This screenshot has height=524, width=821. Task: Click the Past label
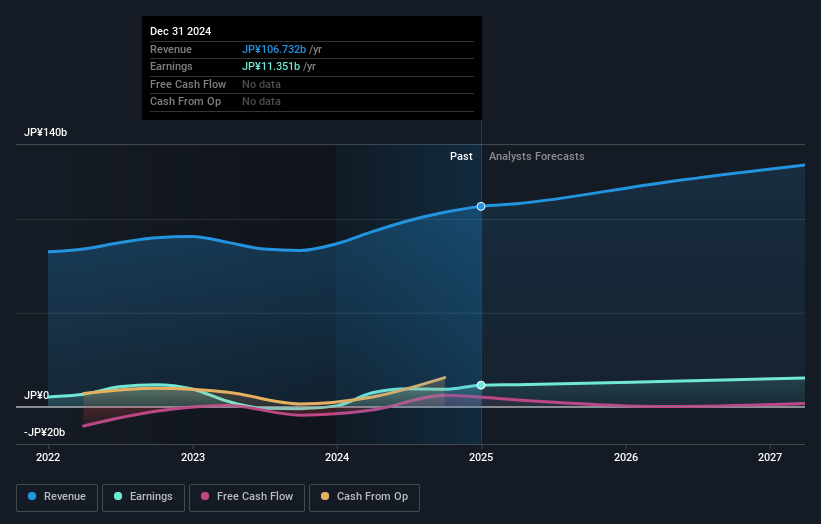click(x=461, y=156)
